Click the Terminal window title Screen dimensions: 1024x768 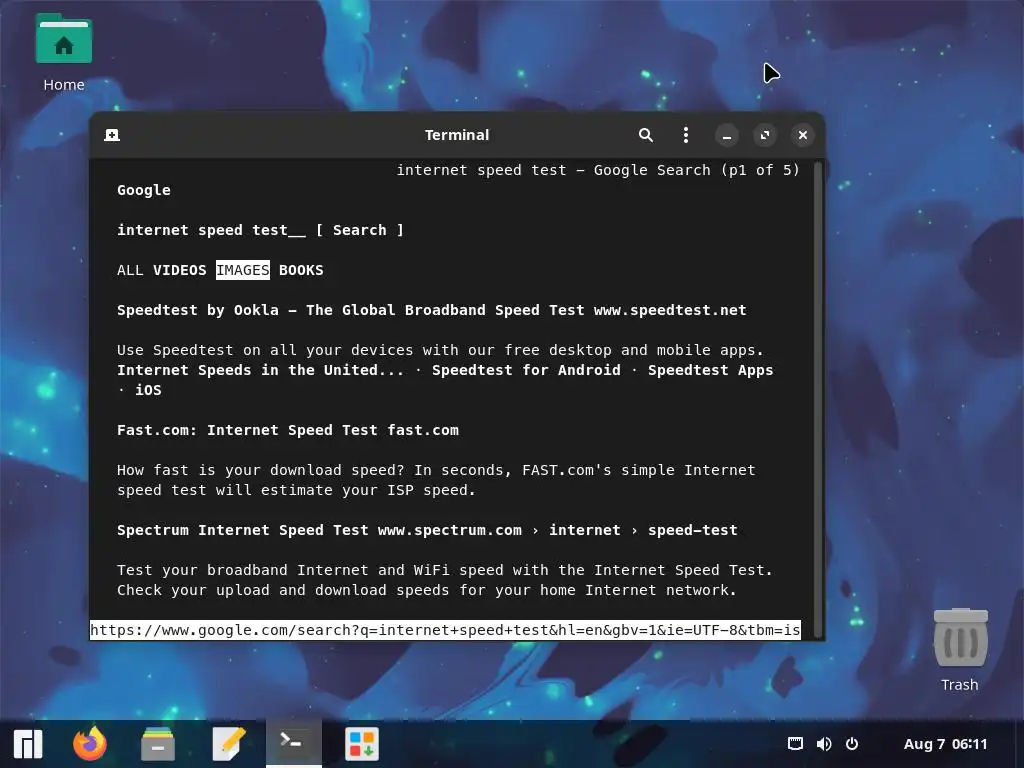tap(456, 135)
